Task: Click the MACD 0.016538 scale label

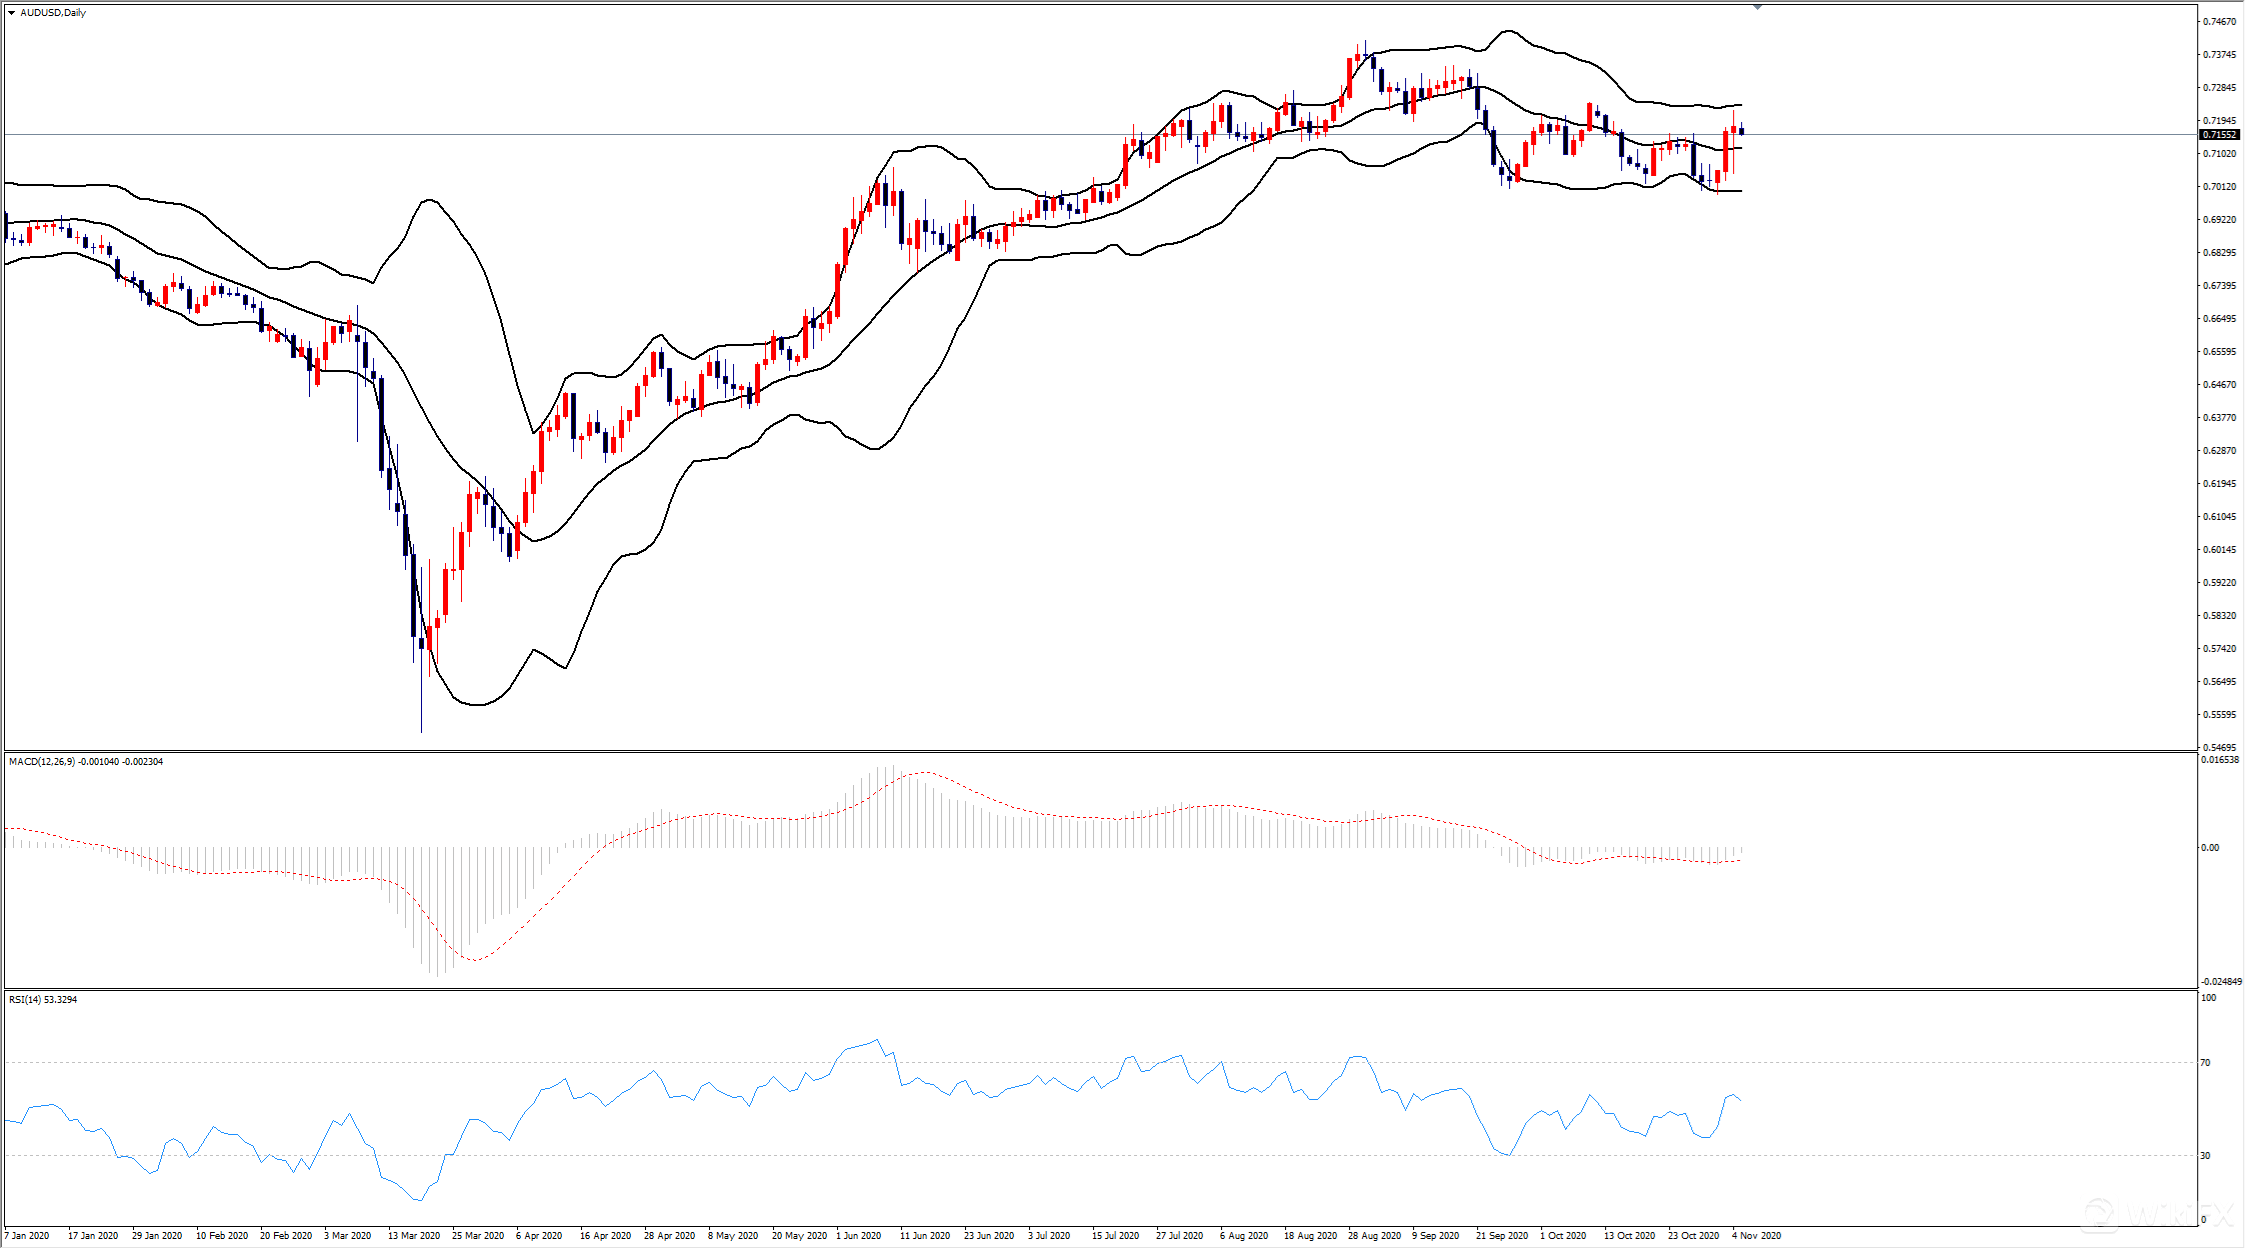Action: click(x=2219, y=760)
